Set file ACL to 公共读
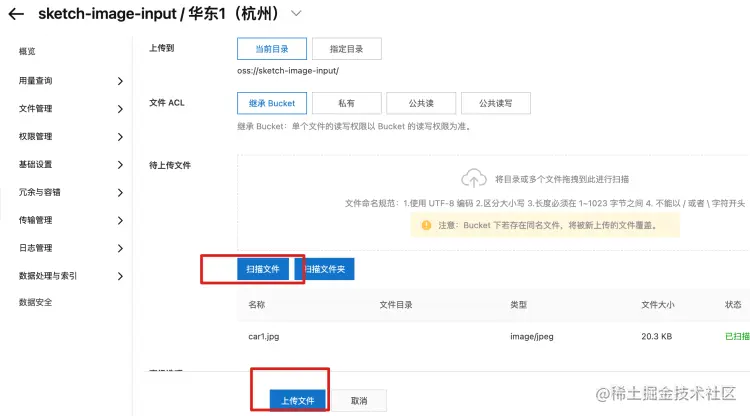Image resolution: width=750 pixels, height=416 pixels. 421,103
